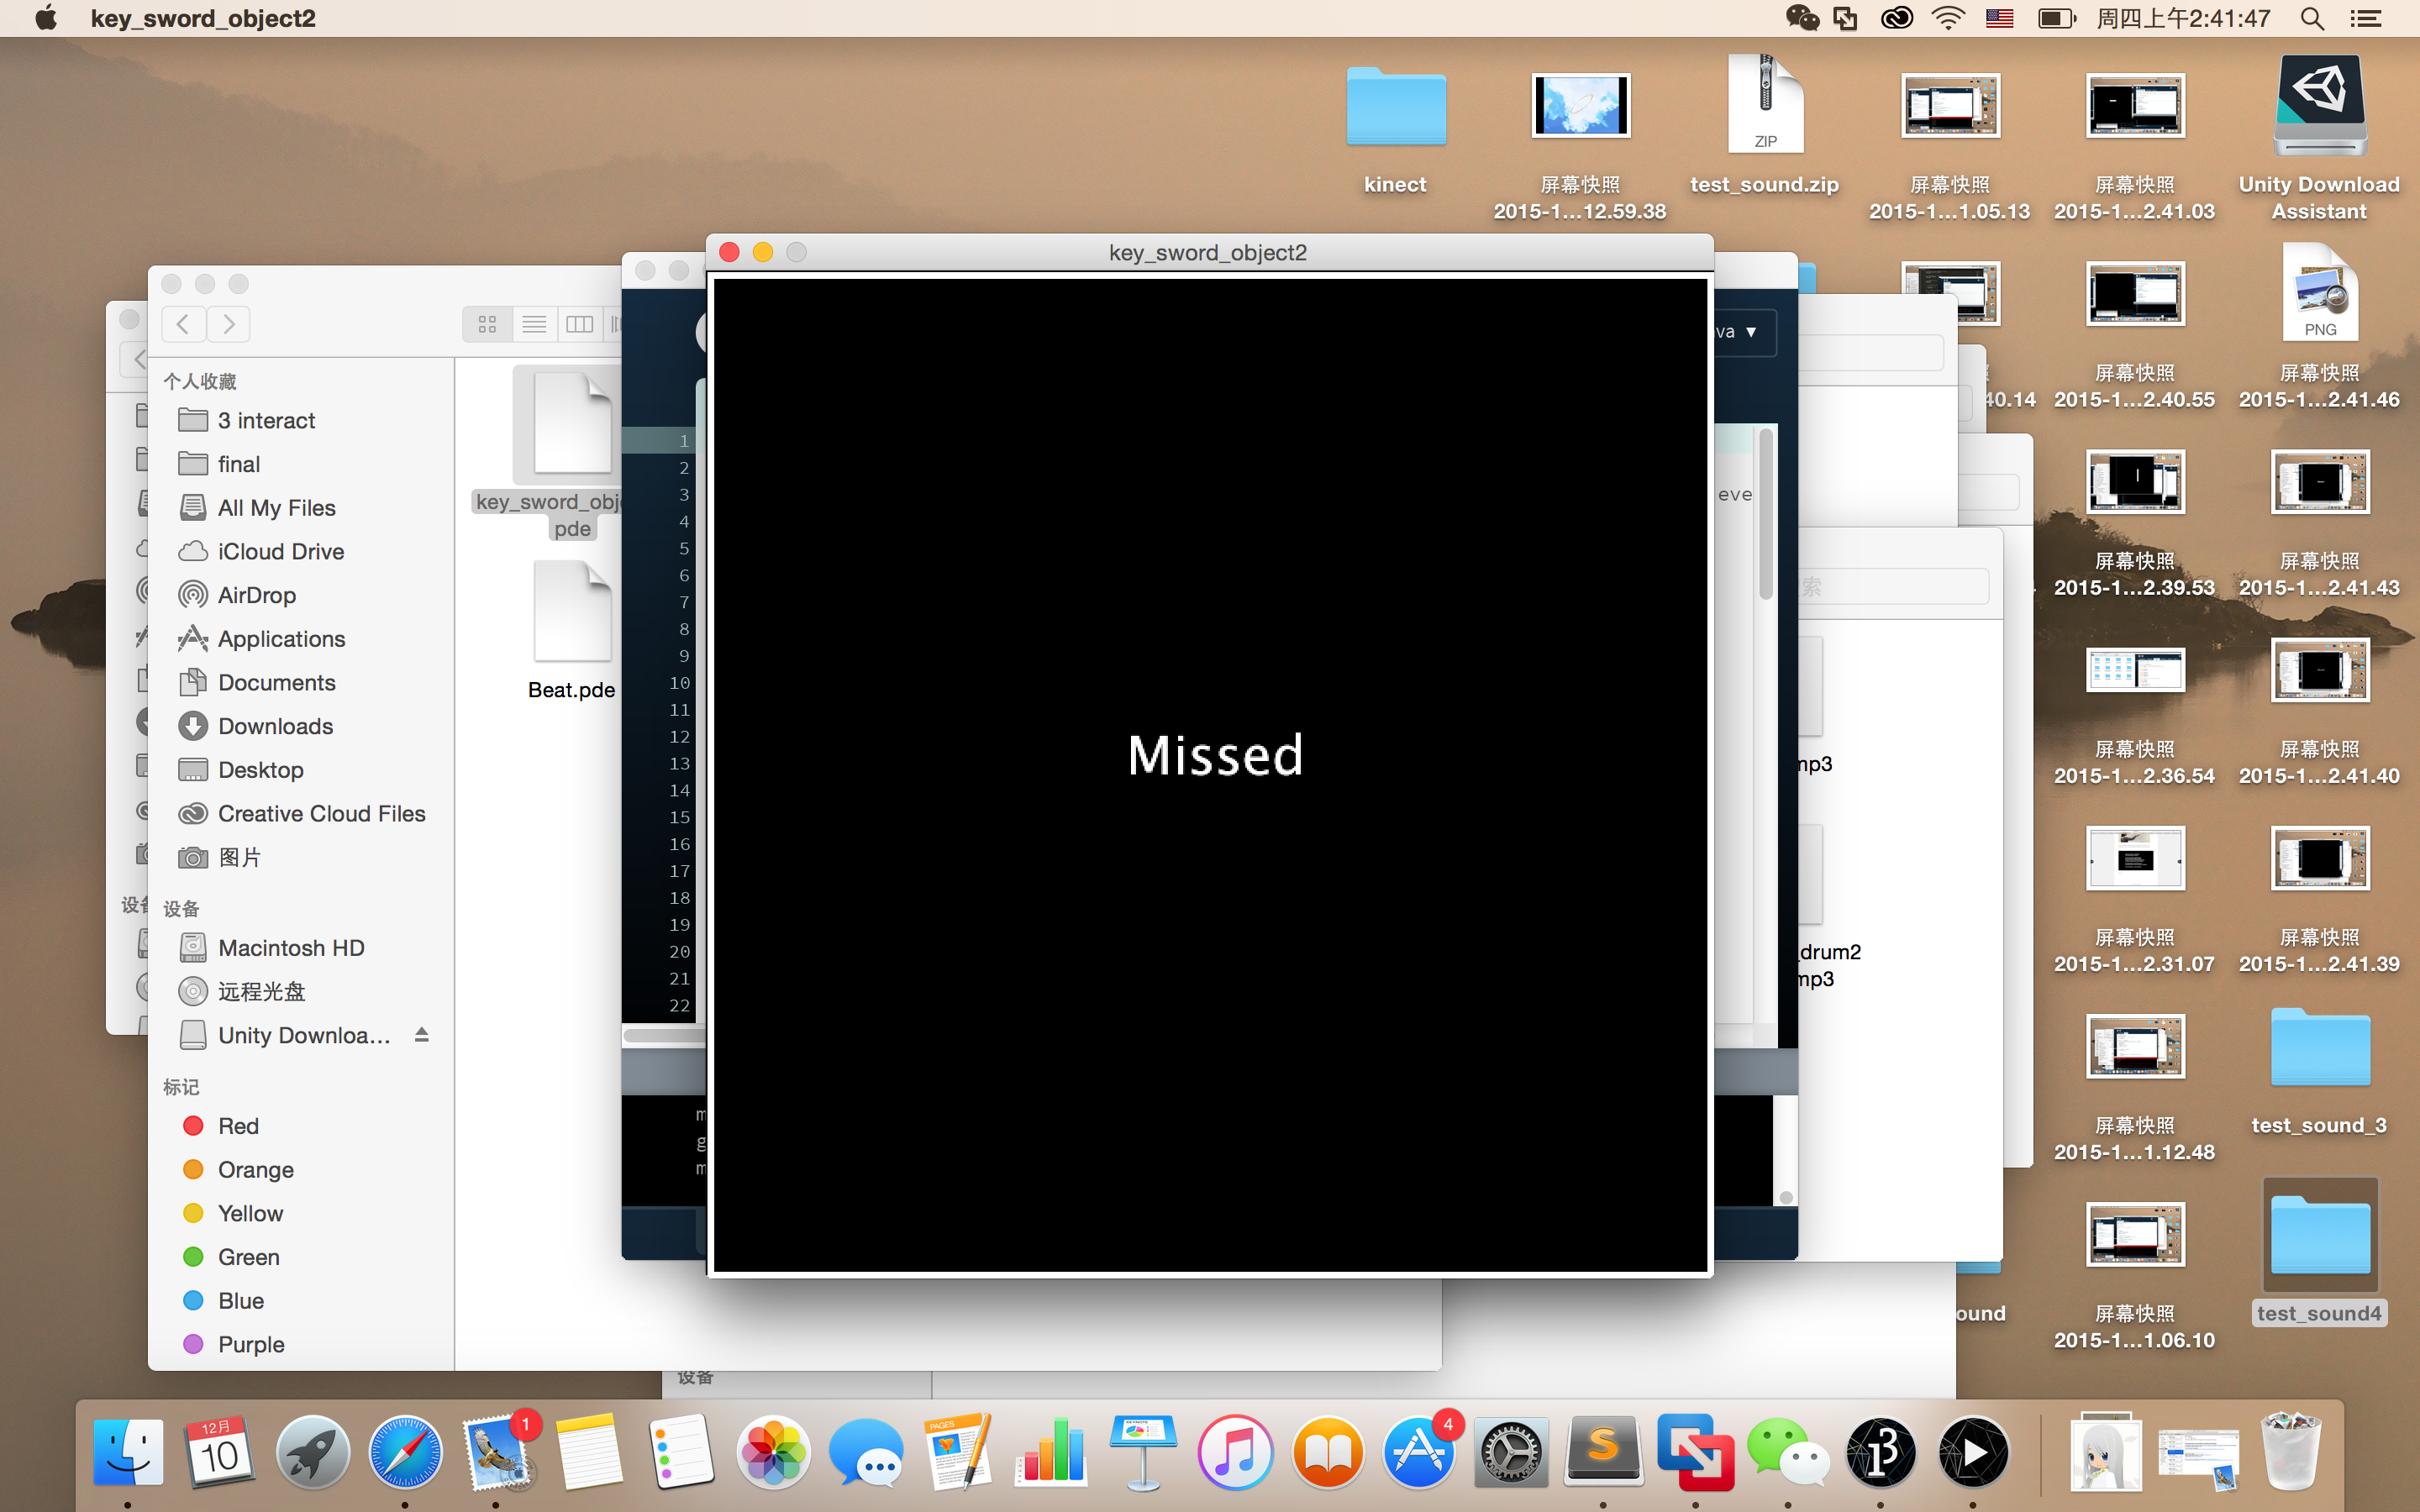This screenshot has width=2420, height=1512.
Task: Open Notification Center icon
Action: coord(2365,18)
